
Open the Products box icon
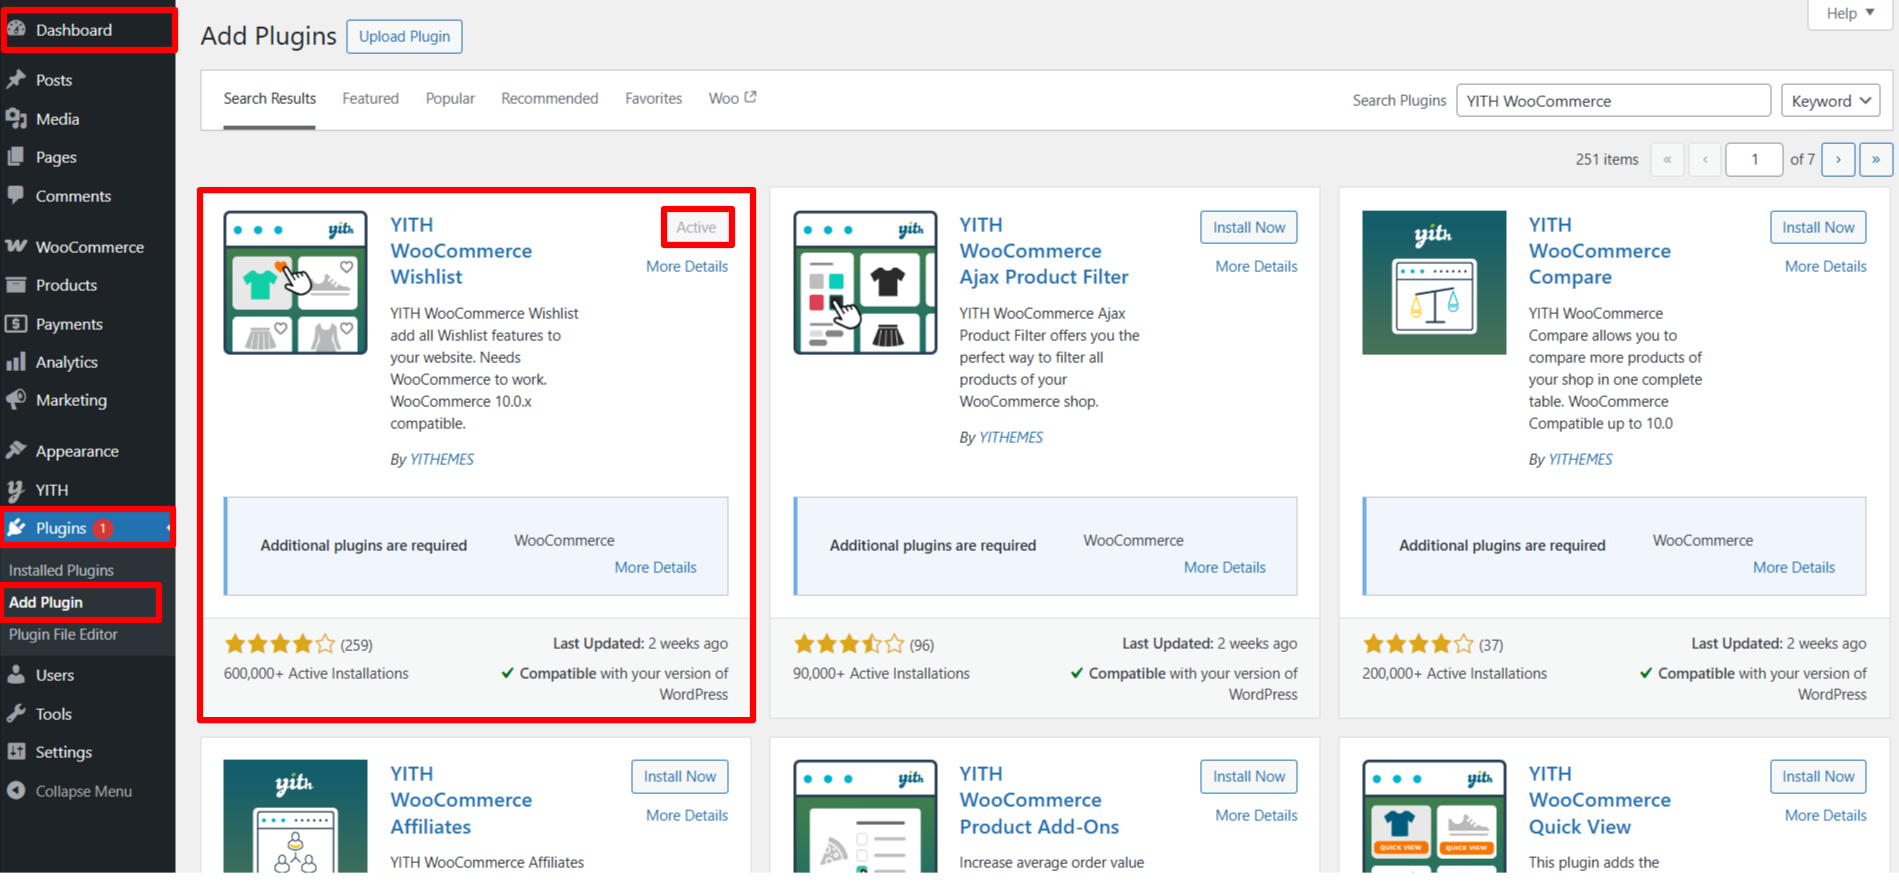(x=16, y=285)
